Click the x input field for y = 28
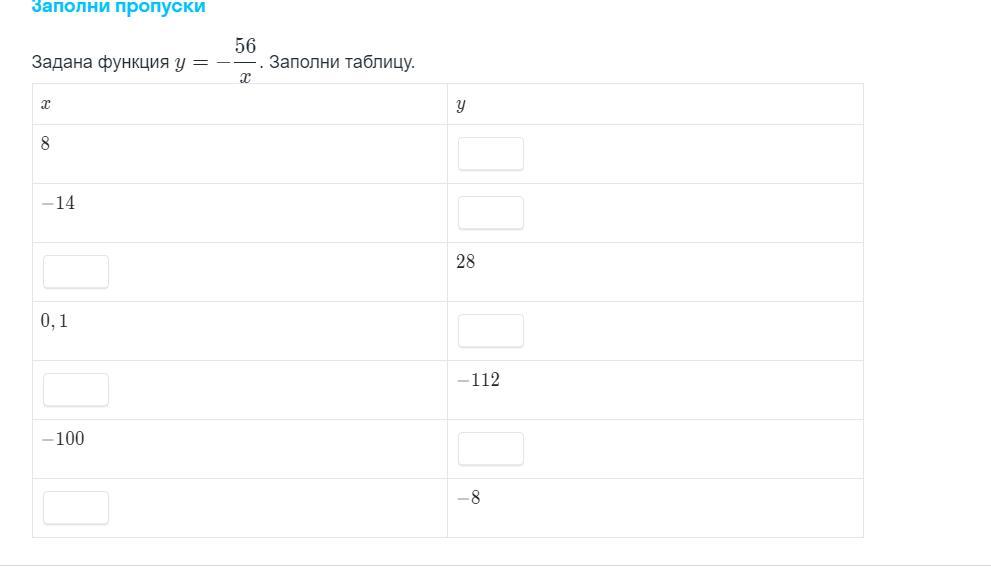991x576 pixels. (76, 272)
